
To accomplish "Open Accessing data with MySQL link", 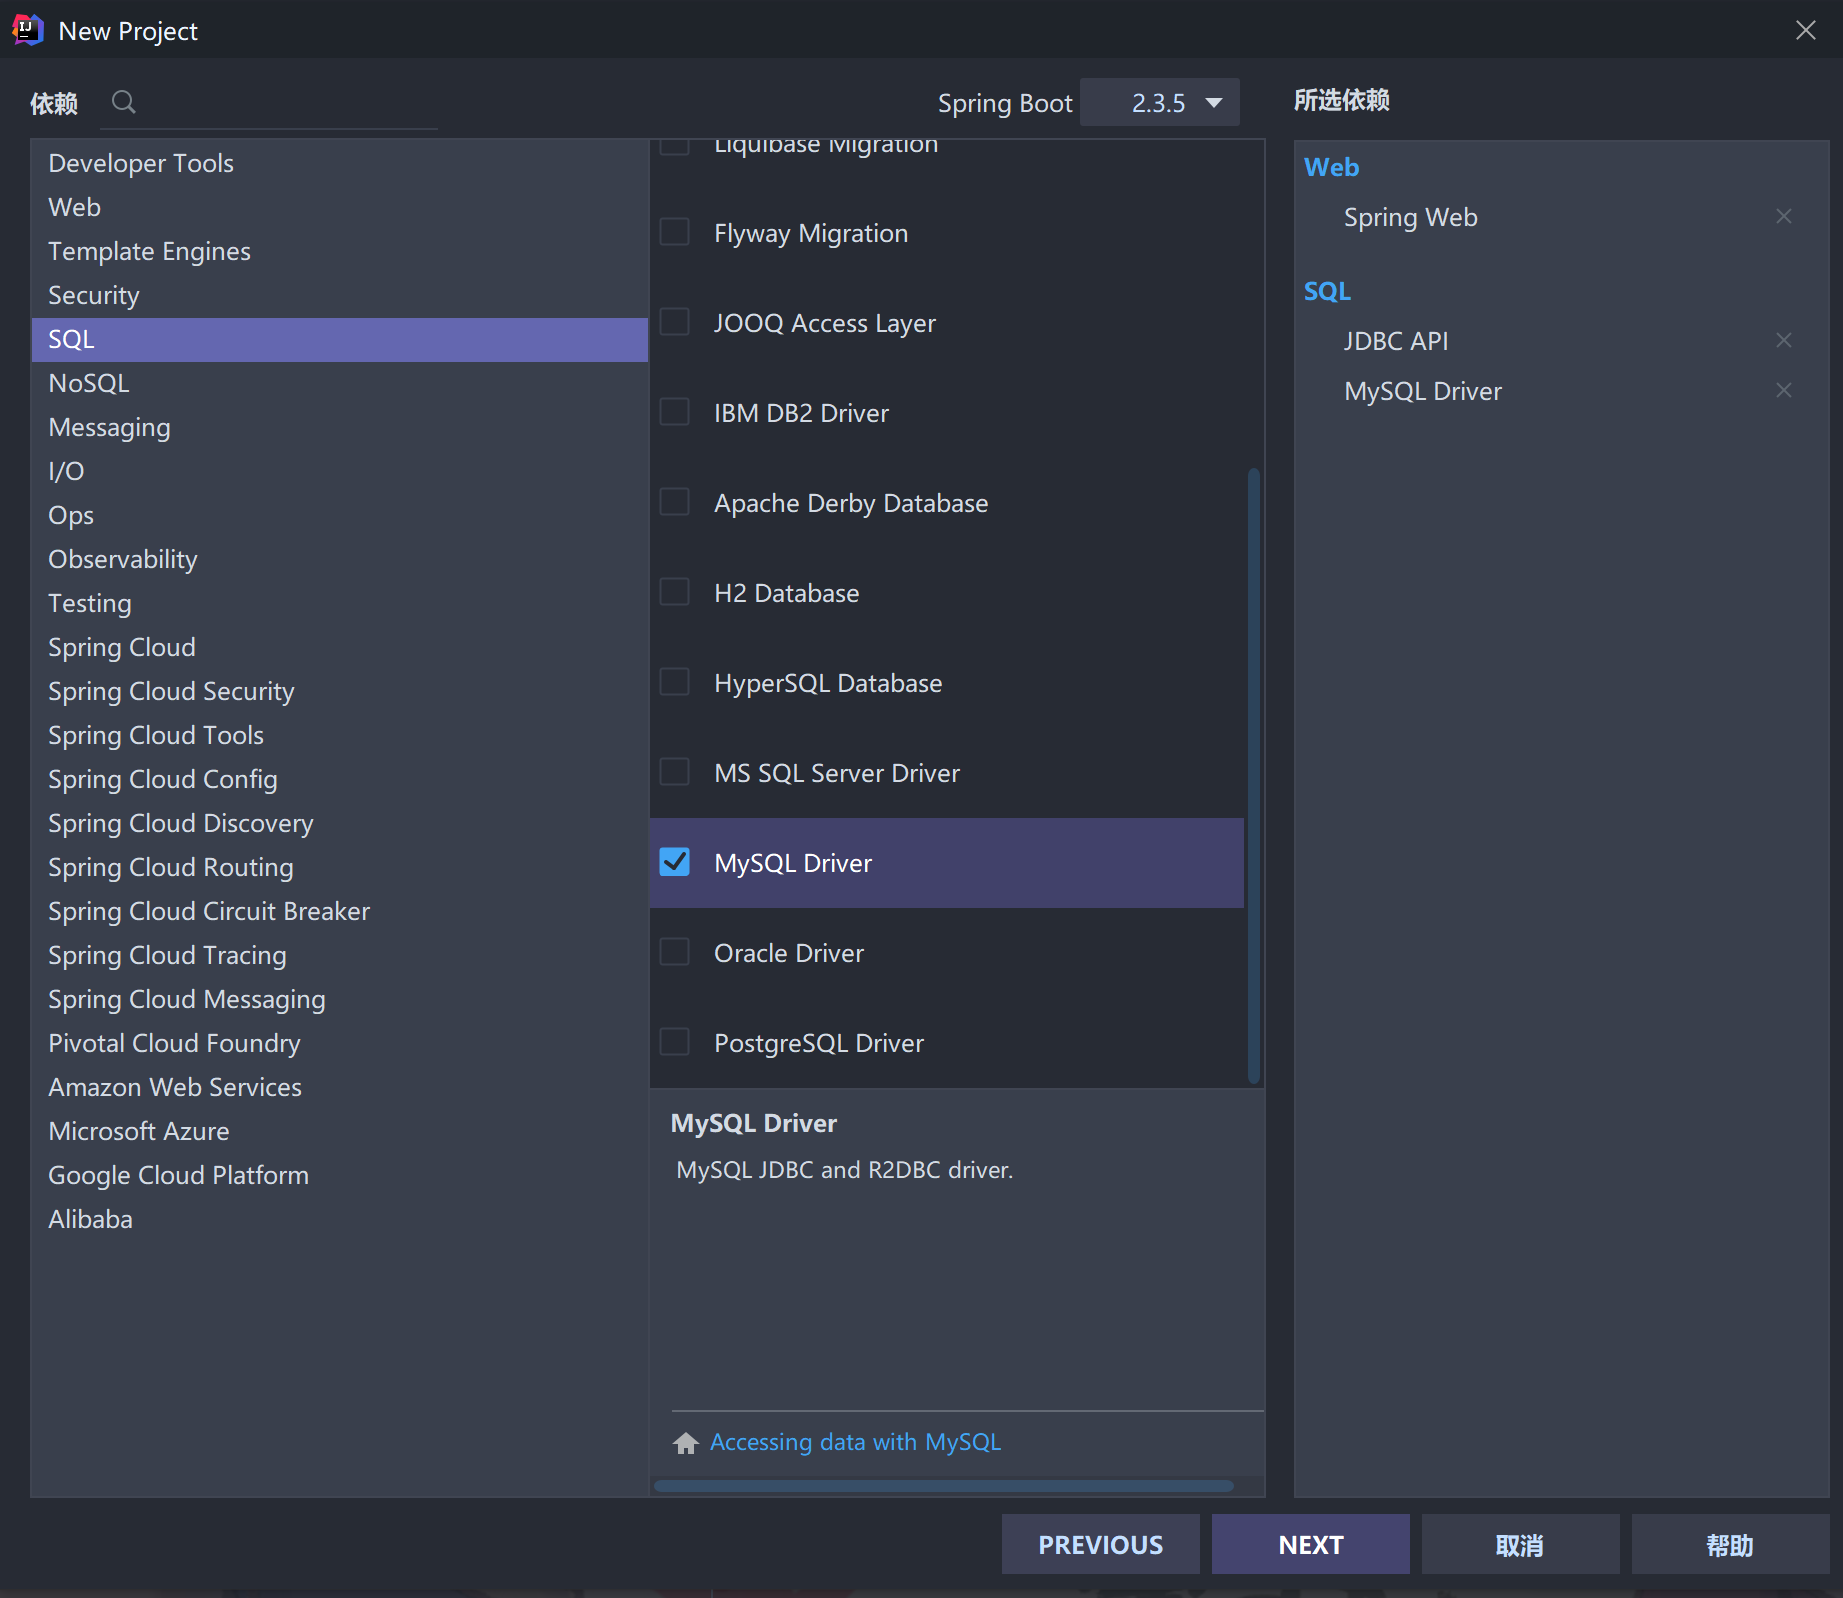I will pyautogui.click(x=855, y=1442).
